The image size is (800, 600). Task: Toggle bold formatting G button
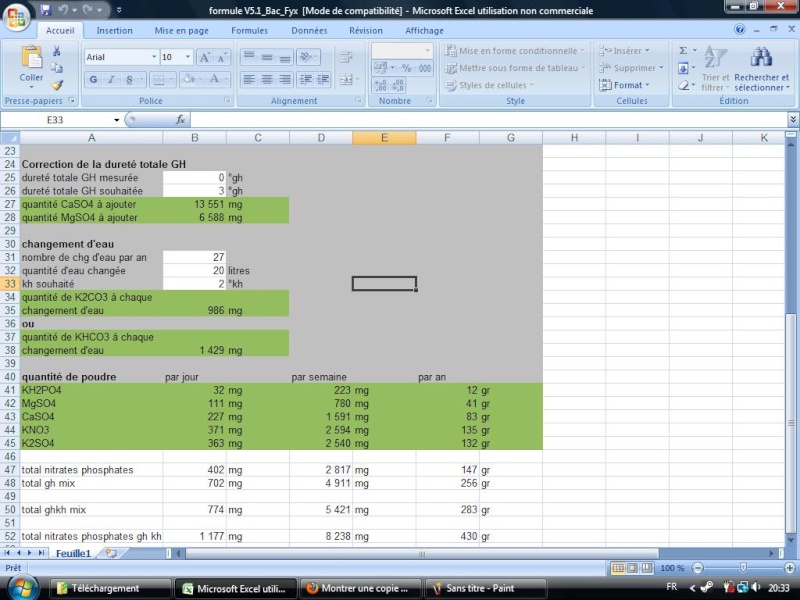click(x=93, y=79)
